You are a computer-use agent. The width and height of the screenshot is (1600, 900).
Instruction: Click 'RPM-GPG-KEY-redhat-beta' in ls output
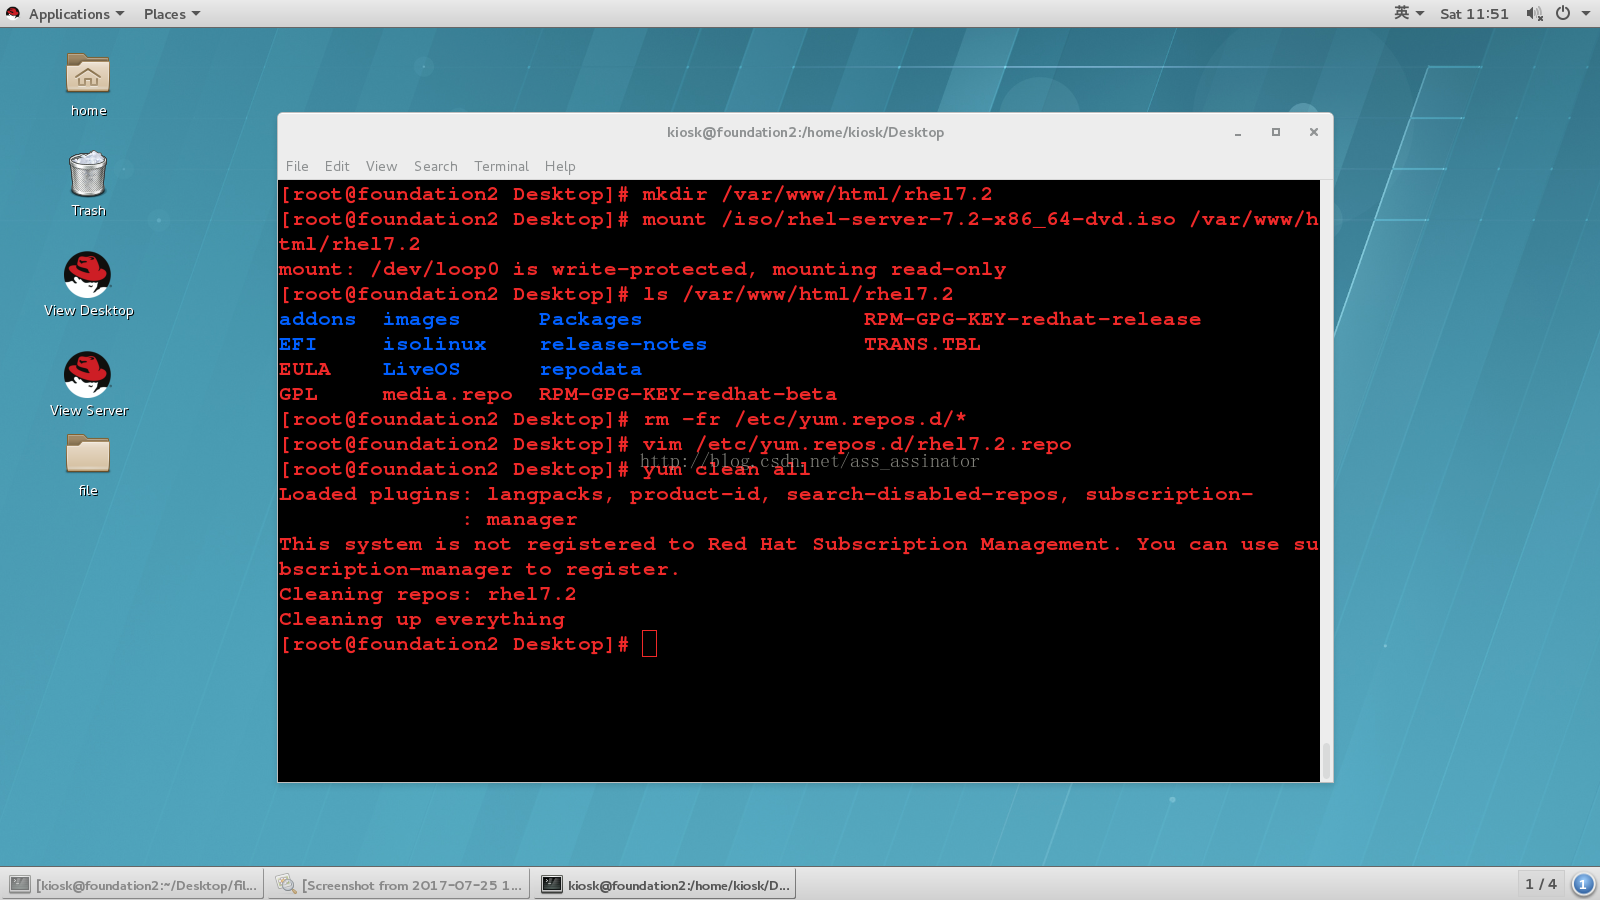[688, 394]
